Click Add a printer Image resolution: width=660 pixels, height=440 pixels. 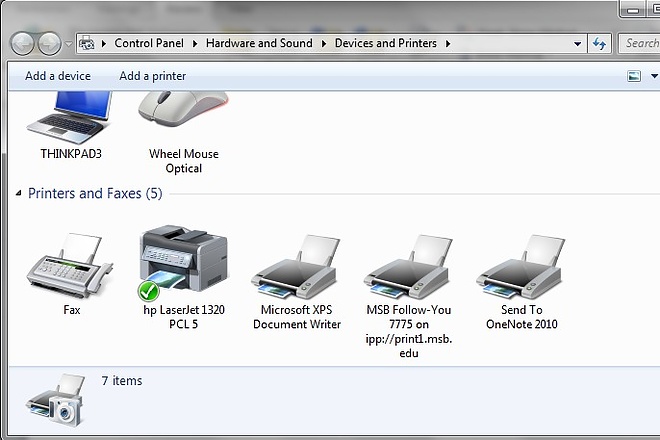152,76
